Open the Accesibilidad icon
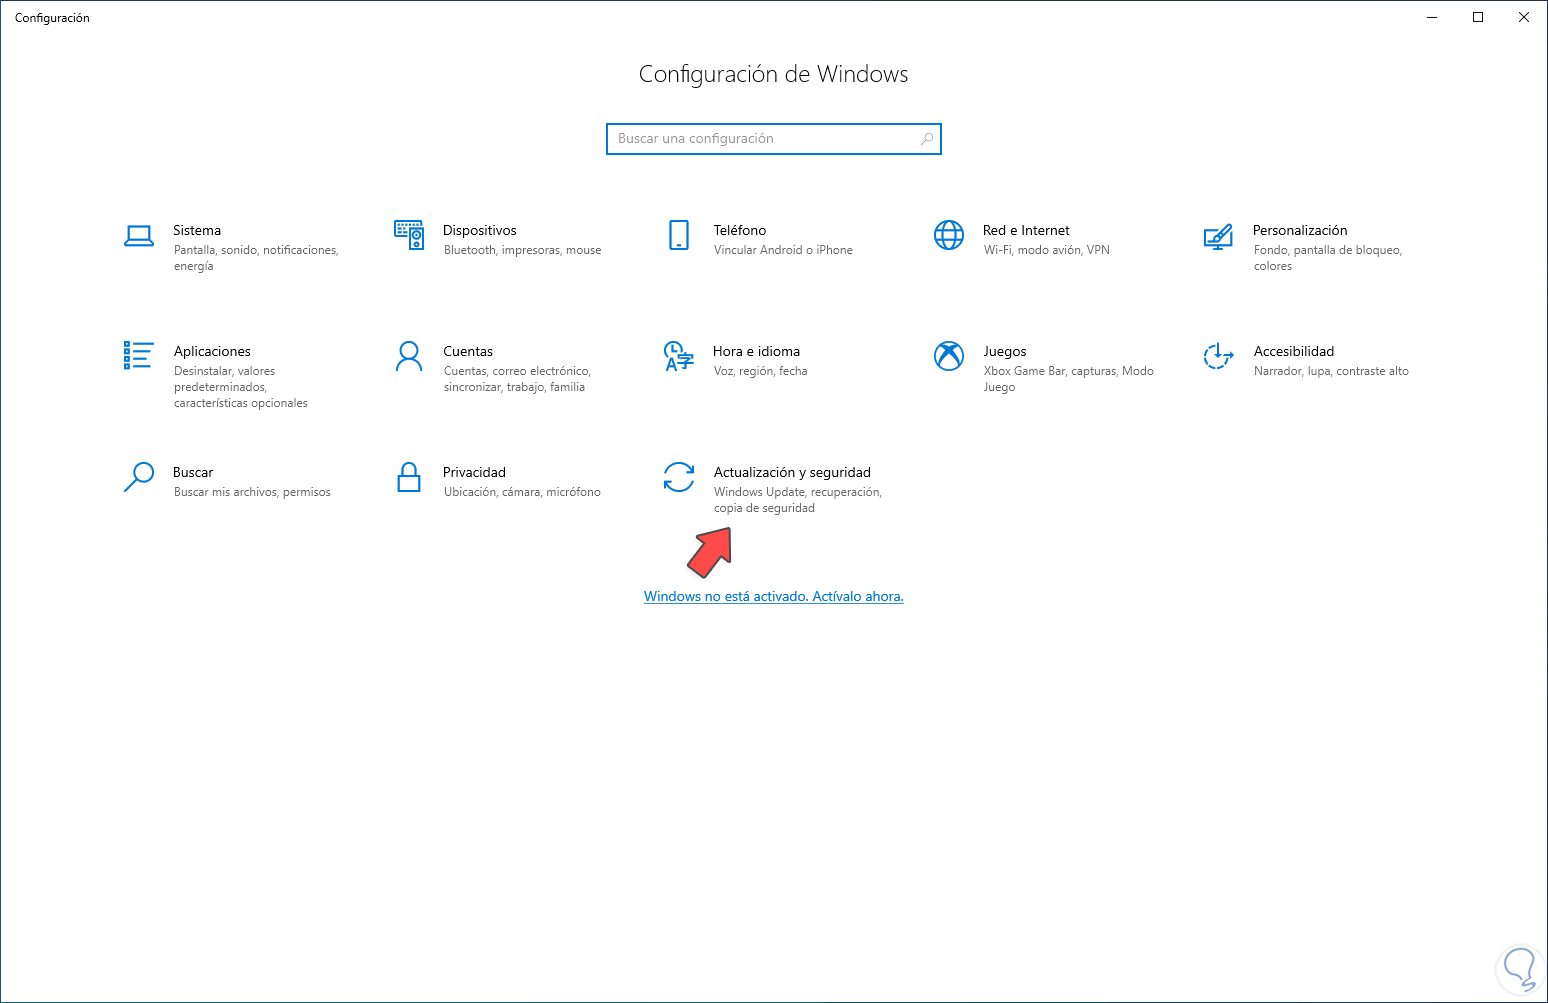Viewport: 1548px width, 1003px height. click(1218, 356)
